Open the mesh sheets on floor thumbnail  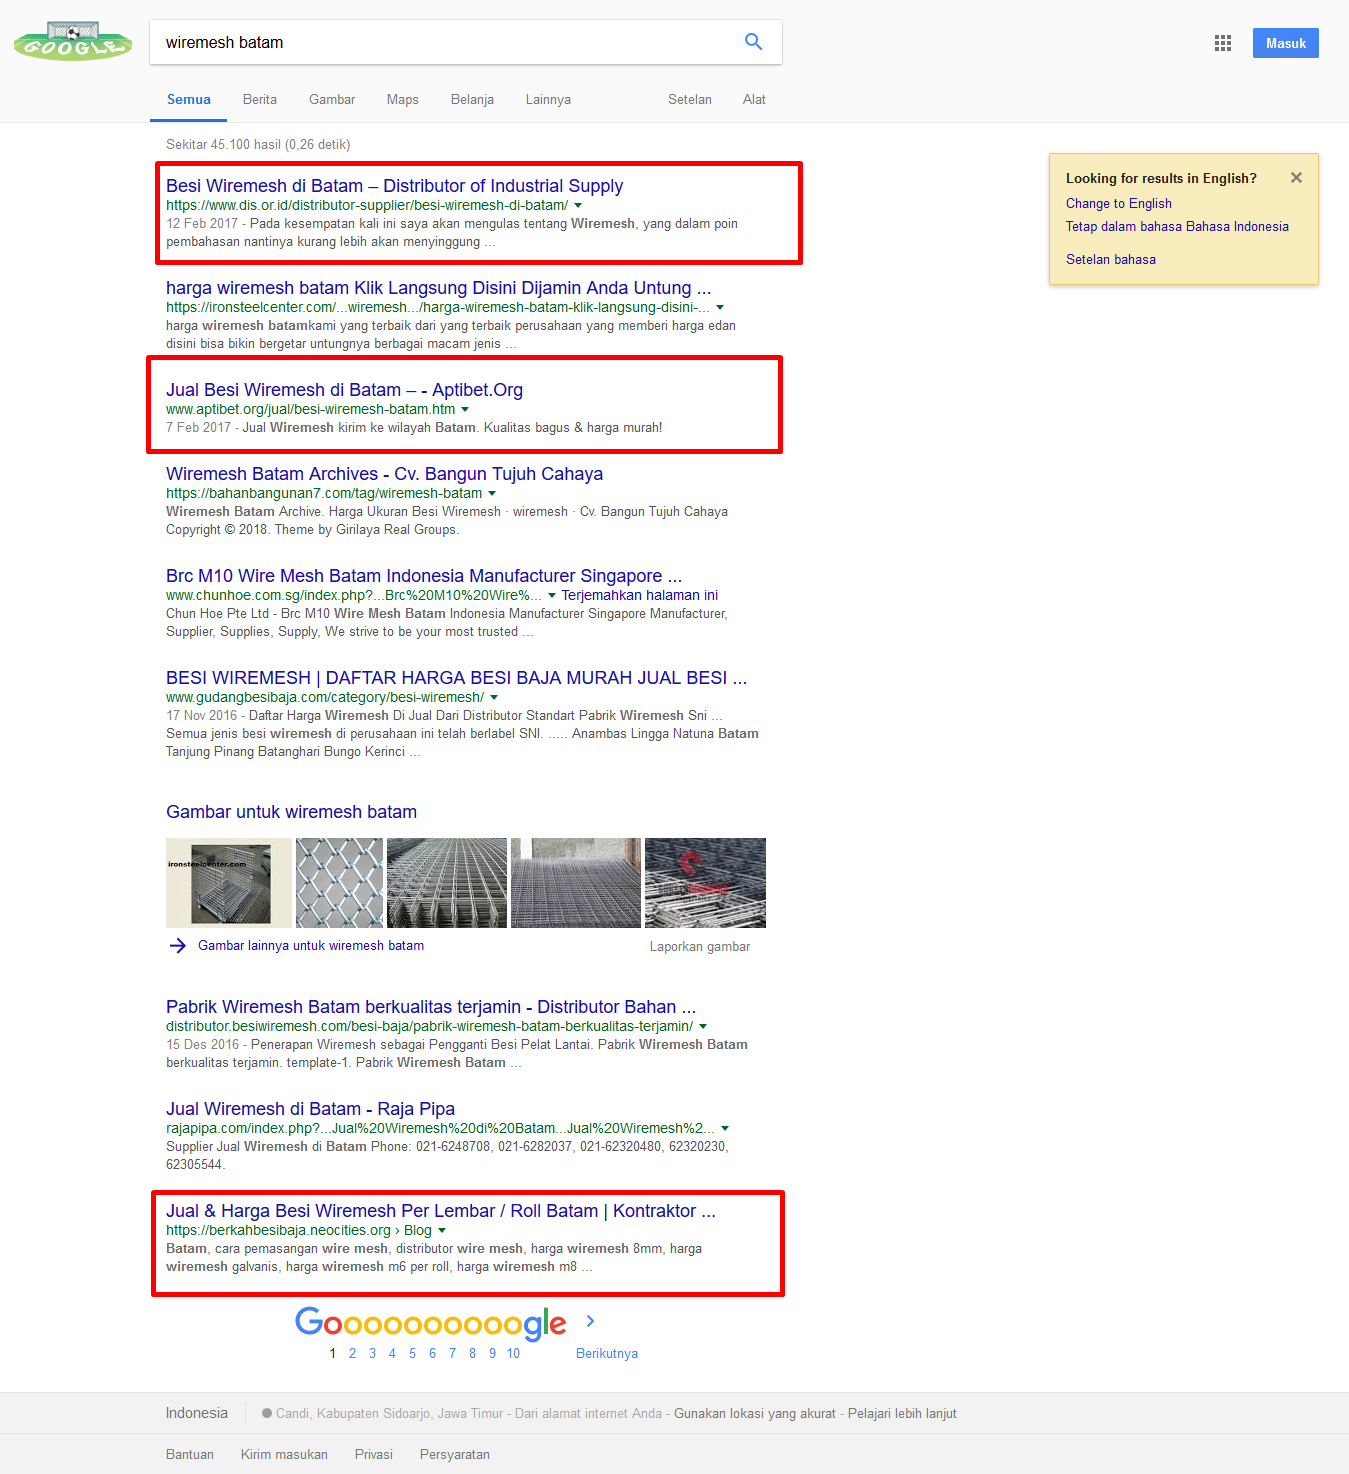[x=576, y=883]
